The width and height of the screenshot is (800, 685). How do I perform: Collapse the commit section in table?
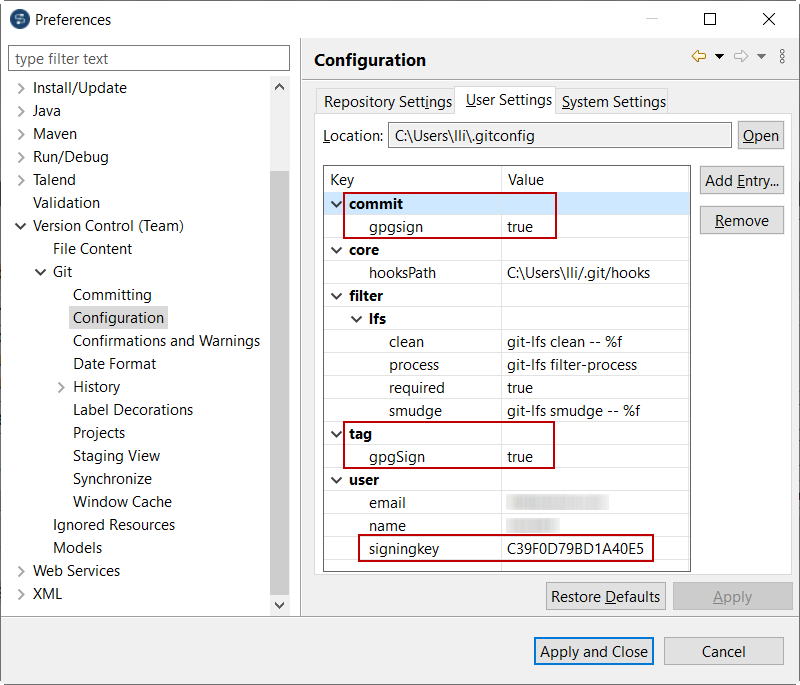pos(336,204)
